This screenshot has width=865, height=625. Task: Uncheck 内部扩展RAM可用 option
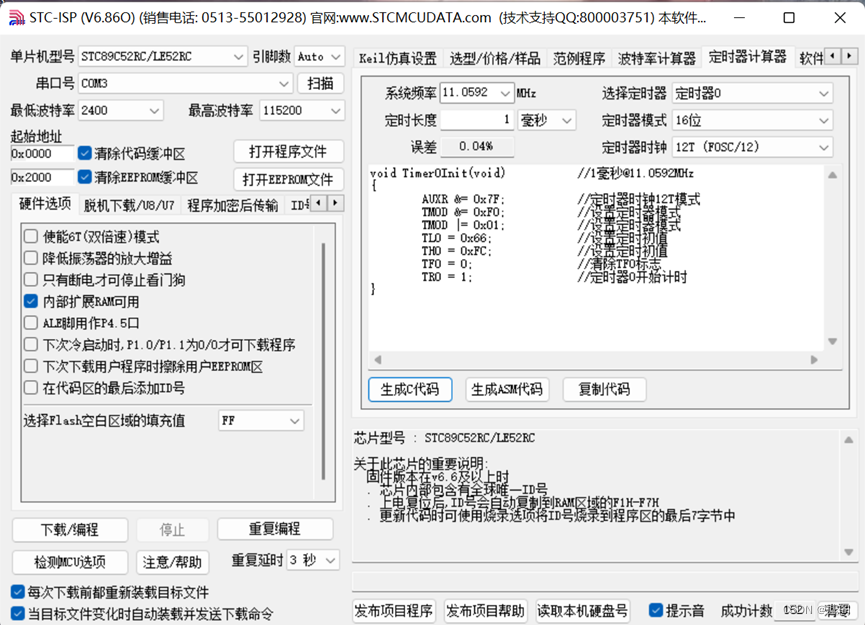(x=31, y=301)
